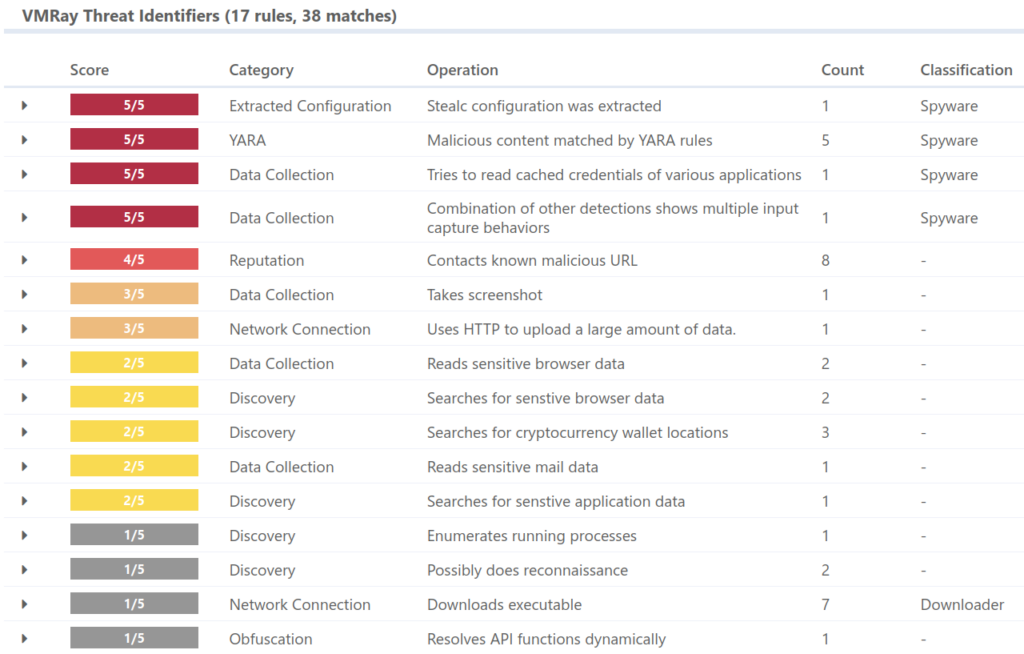Expand the Takes screenshot row
Viewport: 1024px width, 654px height.
tap(24, 295)
